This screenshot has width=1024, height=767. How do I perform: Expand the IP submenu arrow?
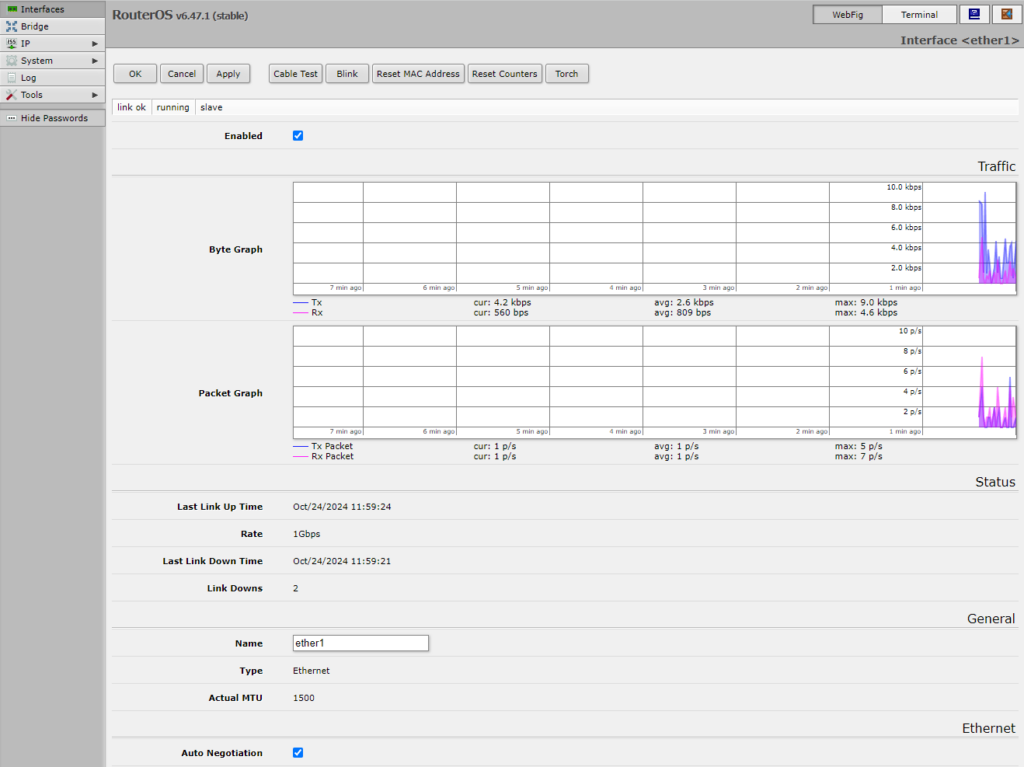95,44
